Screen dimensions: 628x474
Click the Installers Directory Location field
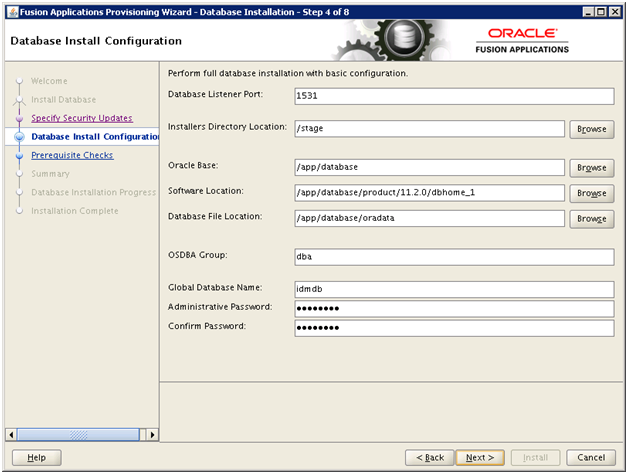point(429,129)
